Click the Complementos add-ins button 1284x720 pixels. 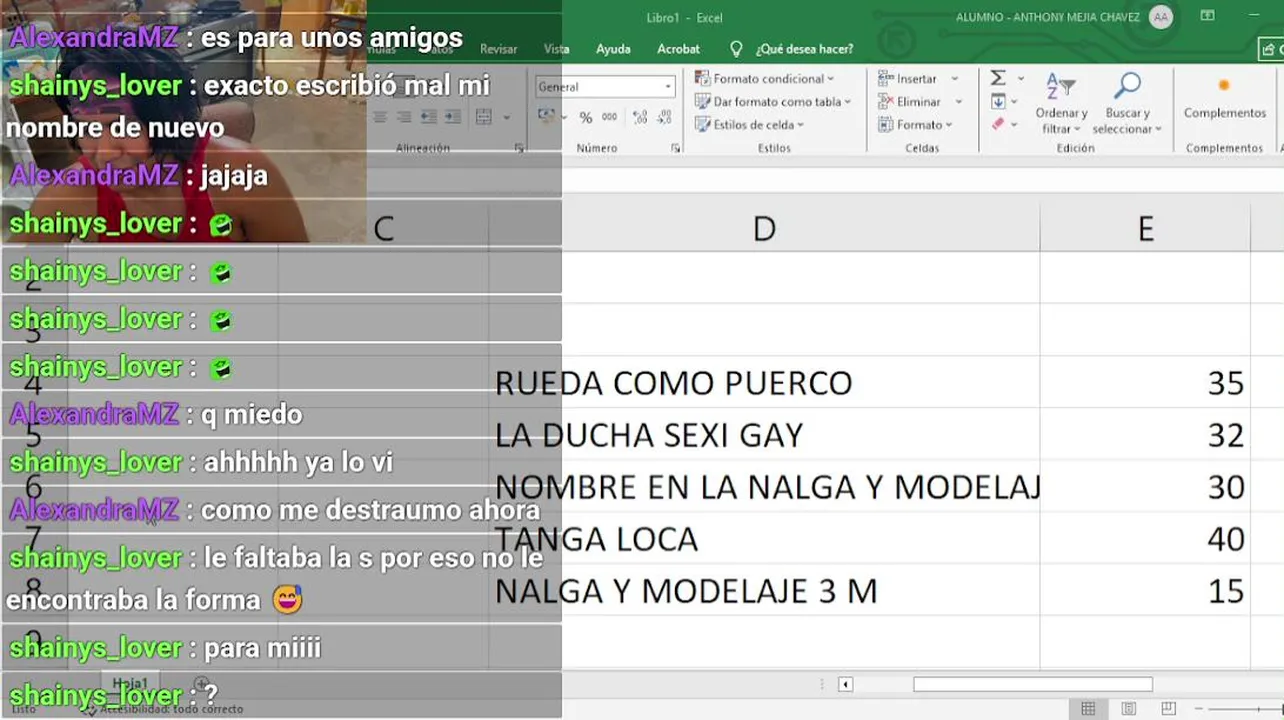[1224, 97]
